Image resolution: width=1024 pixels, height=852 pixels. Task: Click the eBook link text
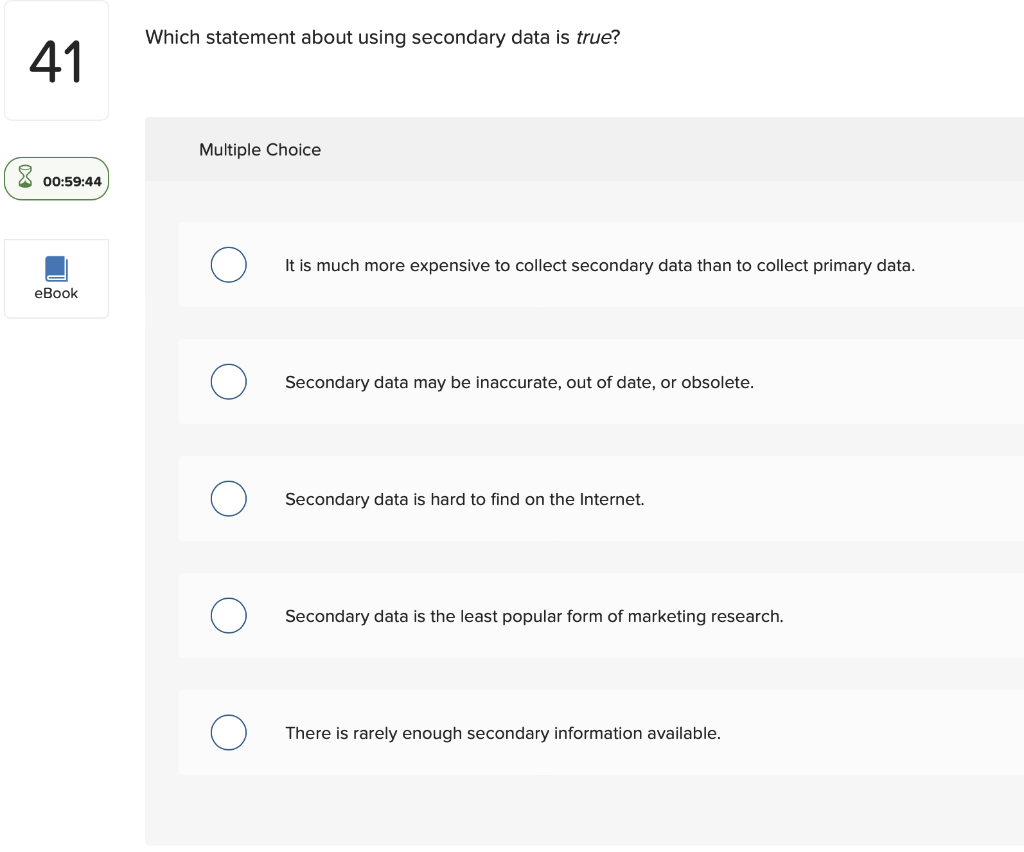coord(56,293)
